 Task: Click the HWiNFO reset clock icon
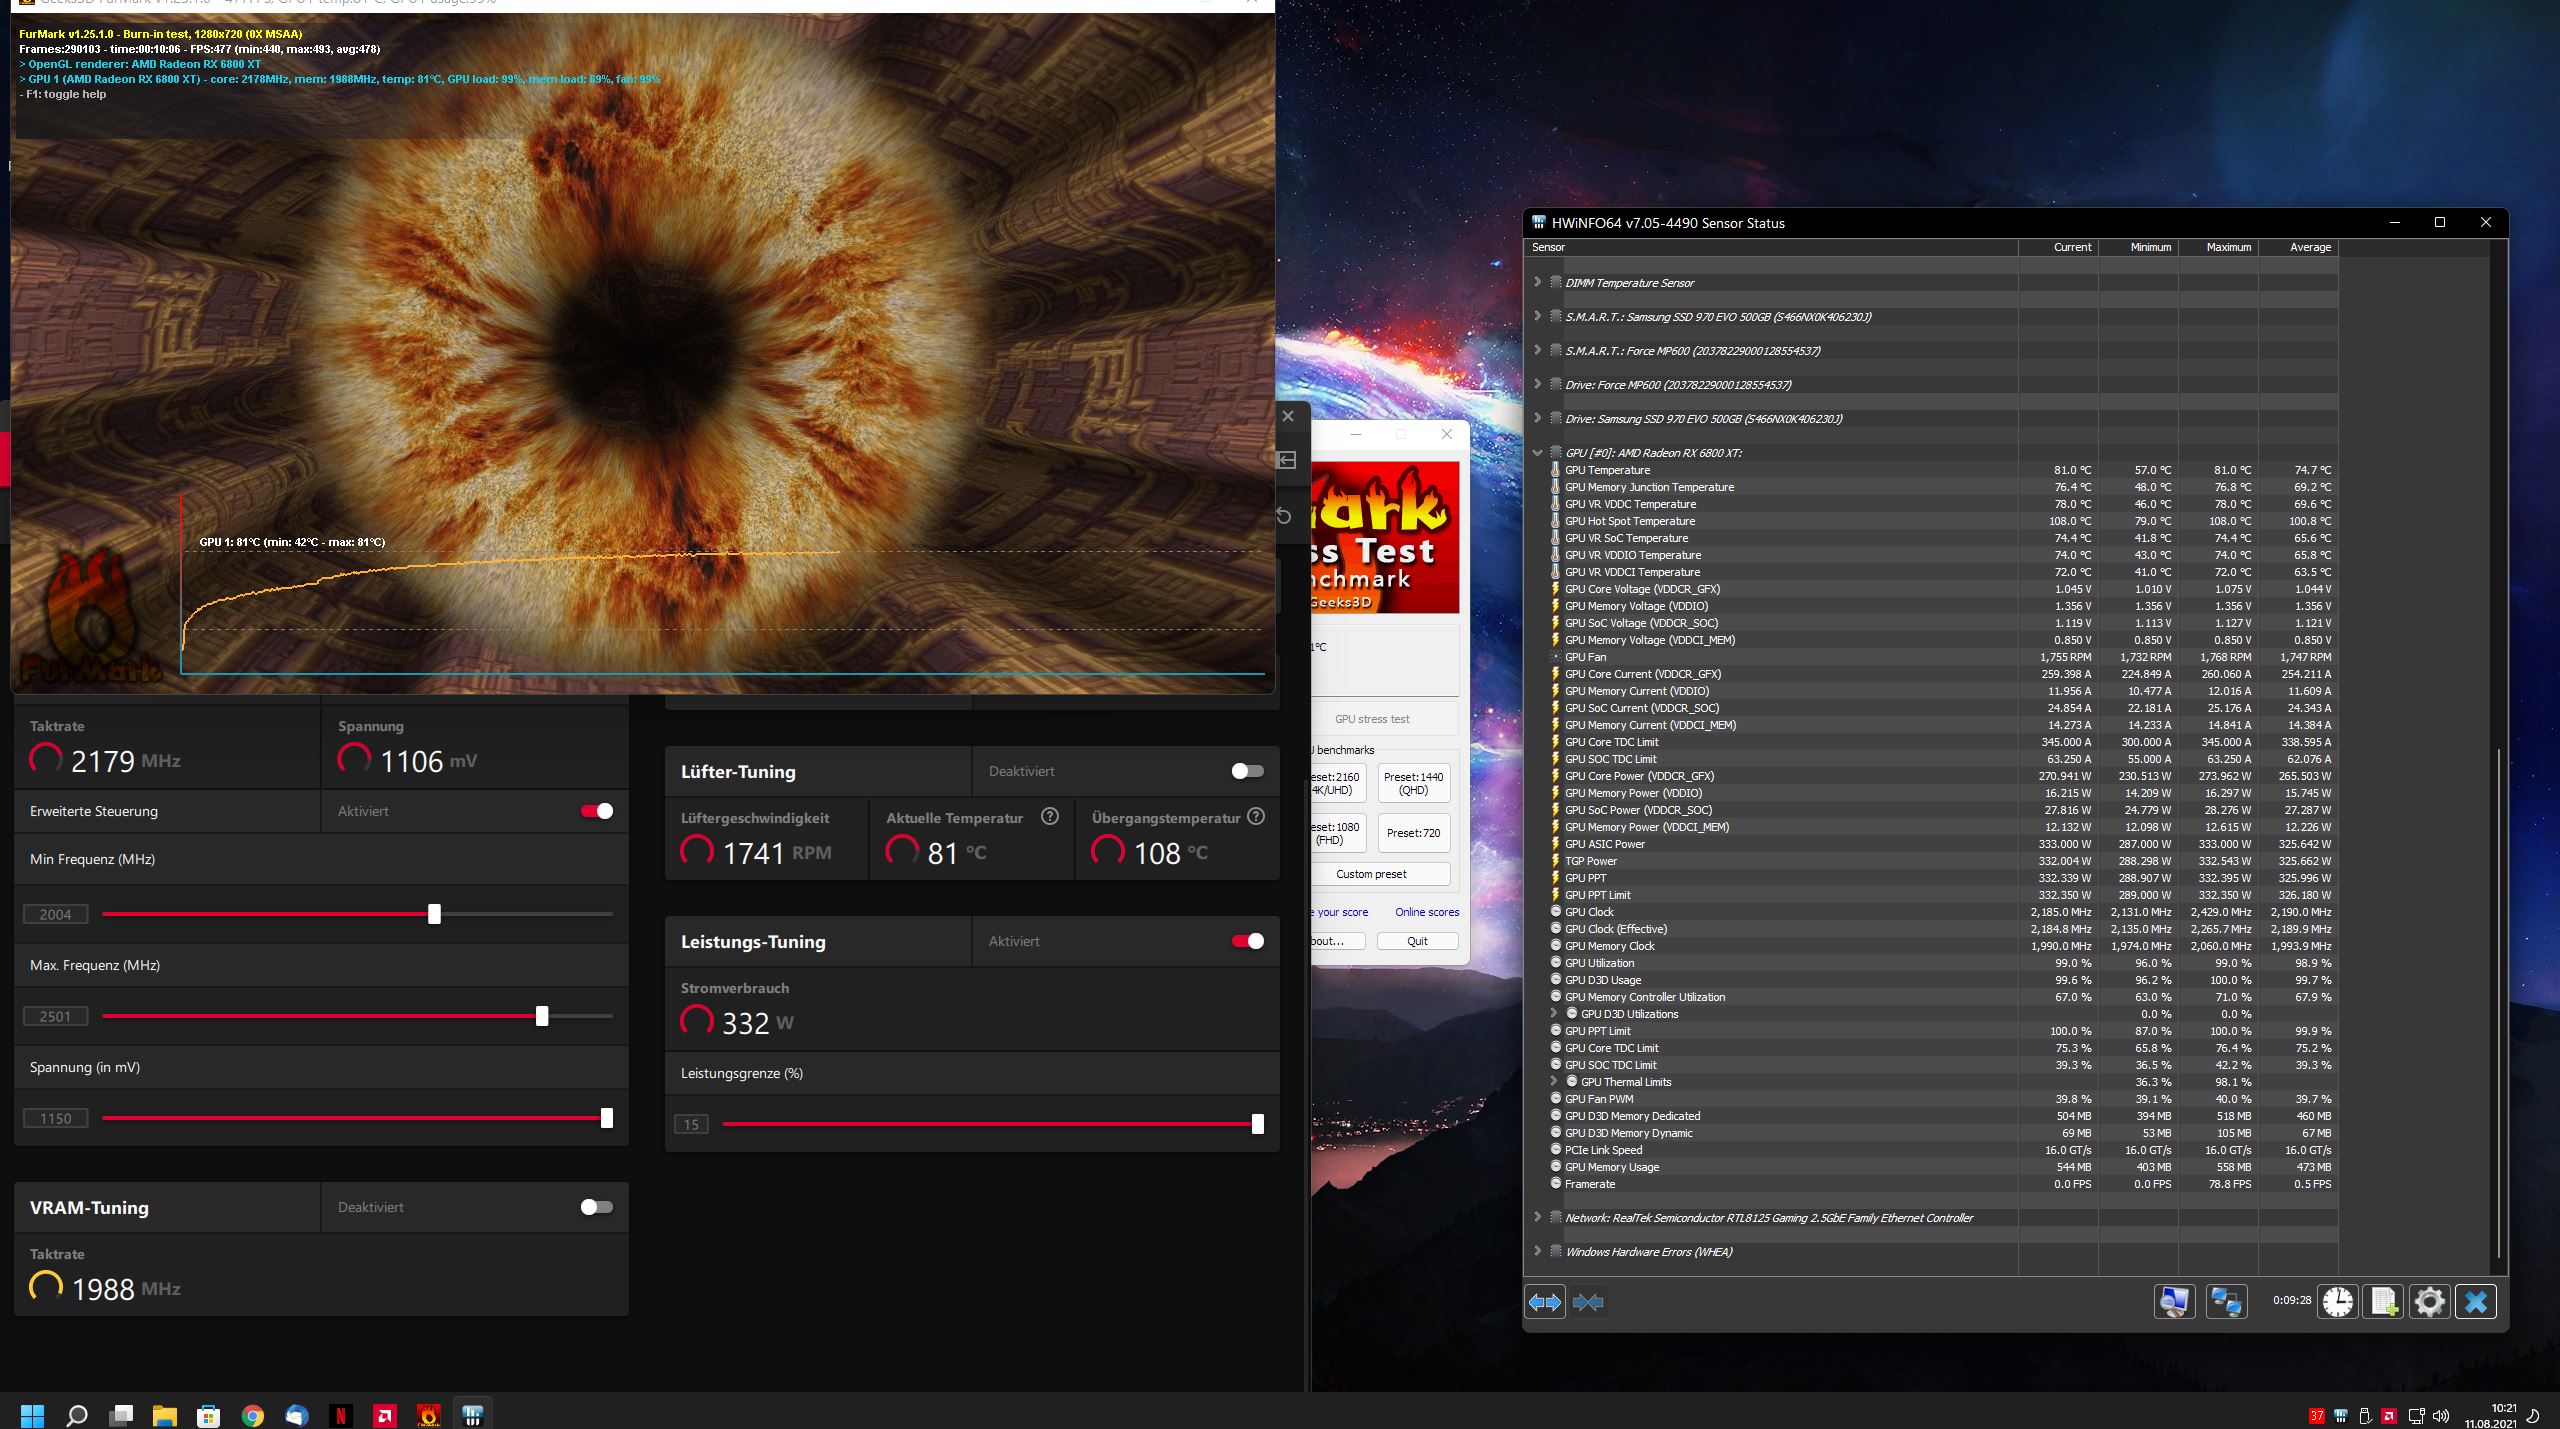pyautogui.click(x=2337, y=1302)
